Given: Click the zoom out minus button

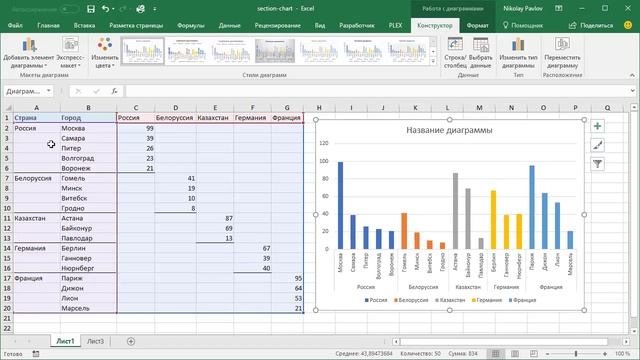Looking at the screenshot, I should click(547, 354).
